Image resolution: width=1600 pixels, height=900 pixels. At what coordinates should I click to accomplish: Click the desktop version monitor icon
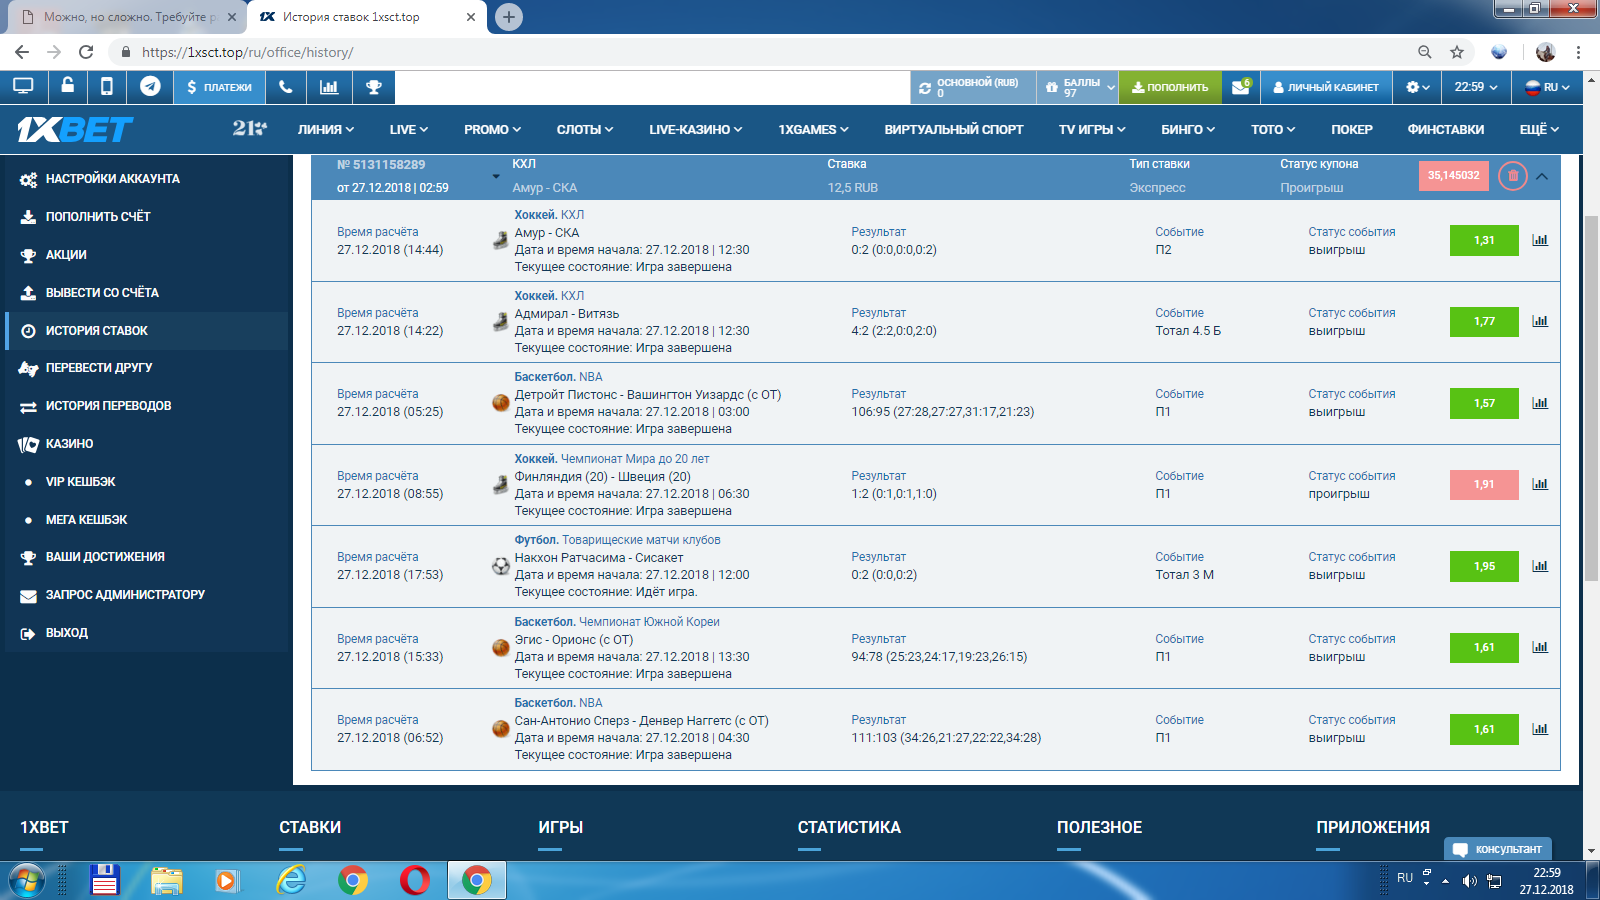point(22,87)
